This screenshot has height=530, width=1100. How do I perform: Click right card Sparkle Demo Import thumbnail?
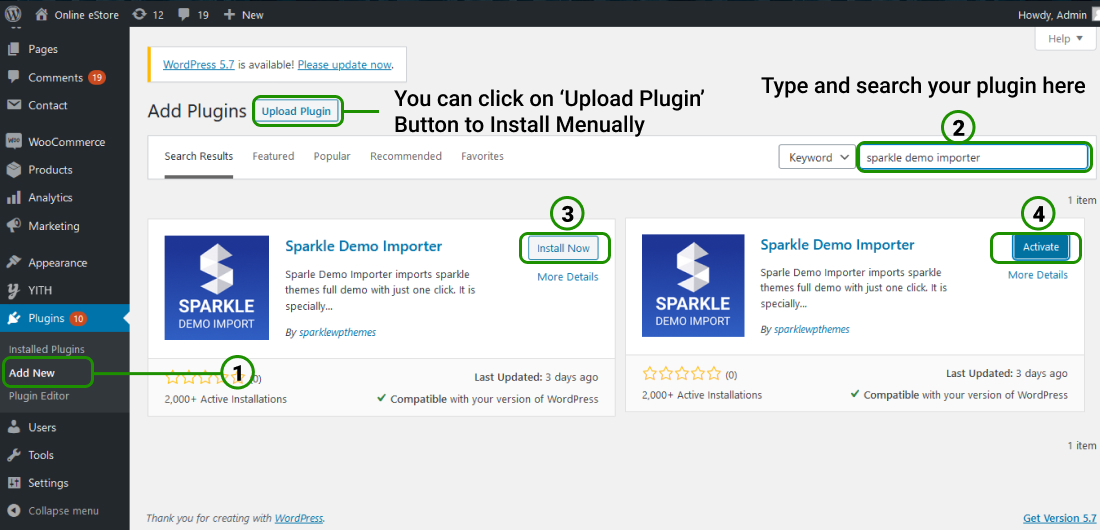(694, 286)
